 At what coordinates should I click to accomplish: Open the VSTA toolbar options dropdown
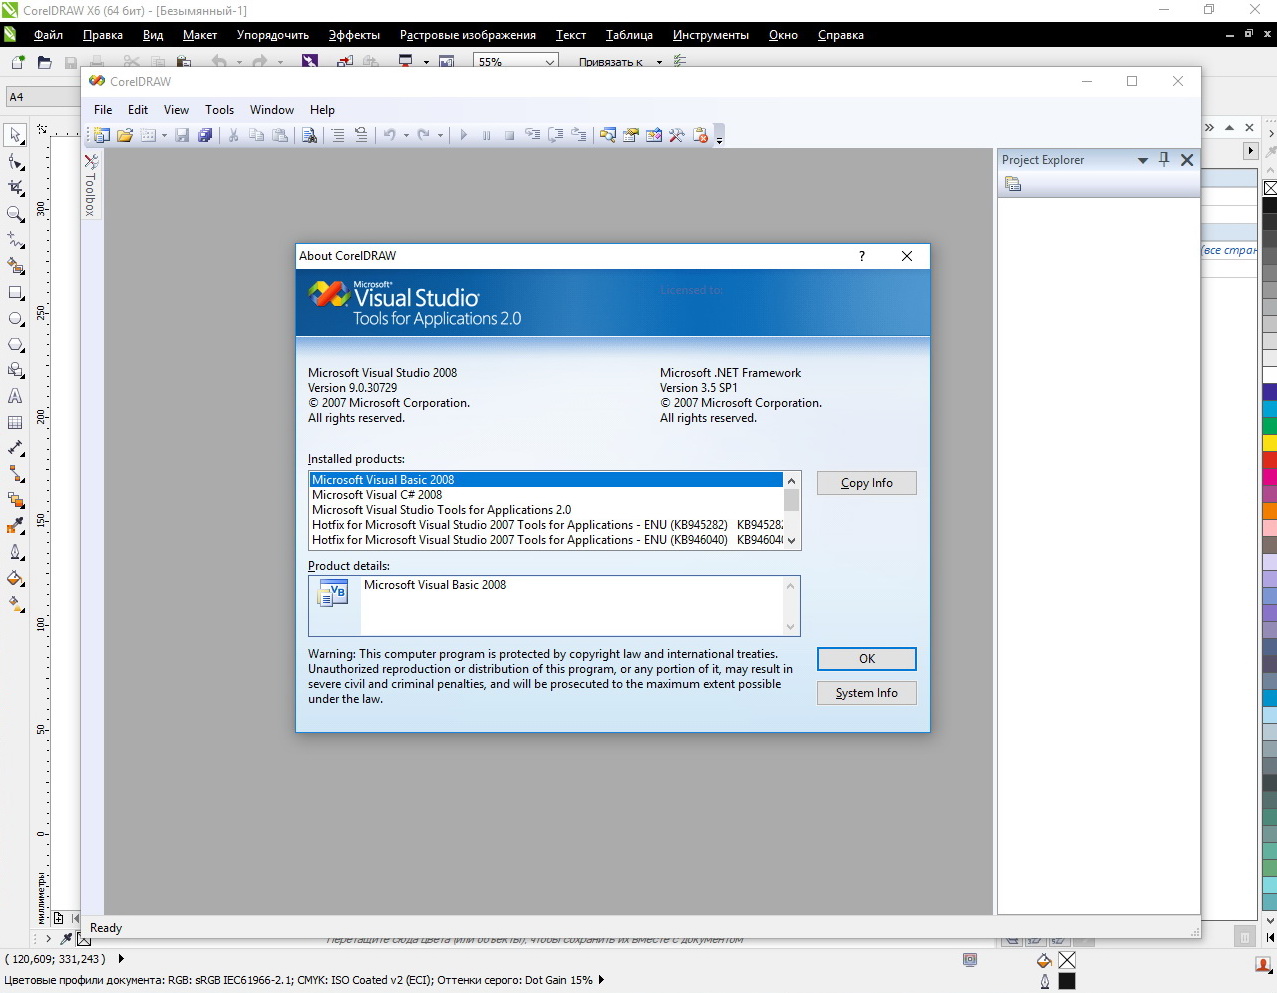pyautogui.click(x=719, y=136)
